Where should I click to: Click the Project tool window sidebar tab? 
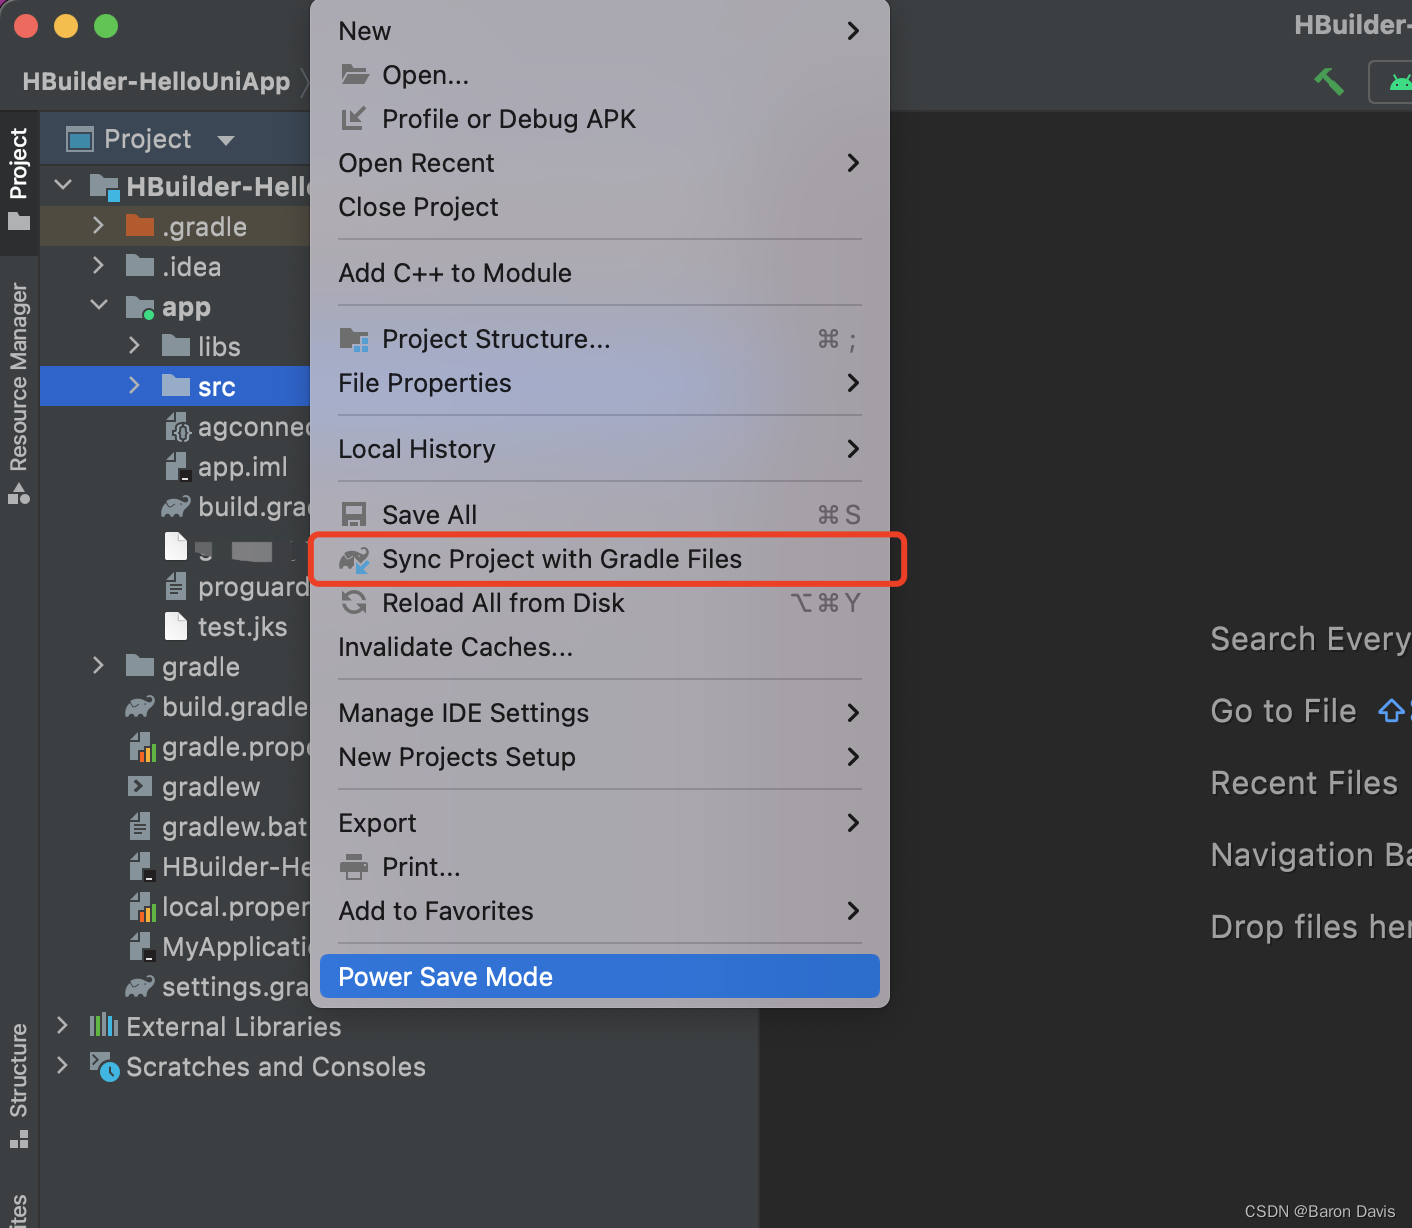coord(19,180)
